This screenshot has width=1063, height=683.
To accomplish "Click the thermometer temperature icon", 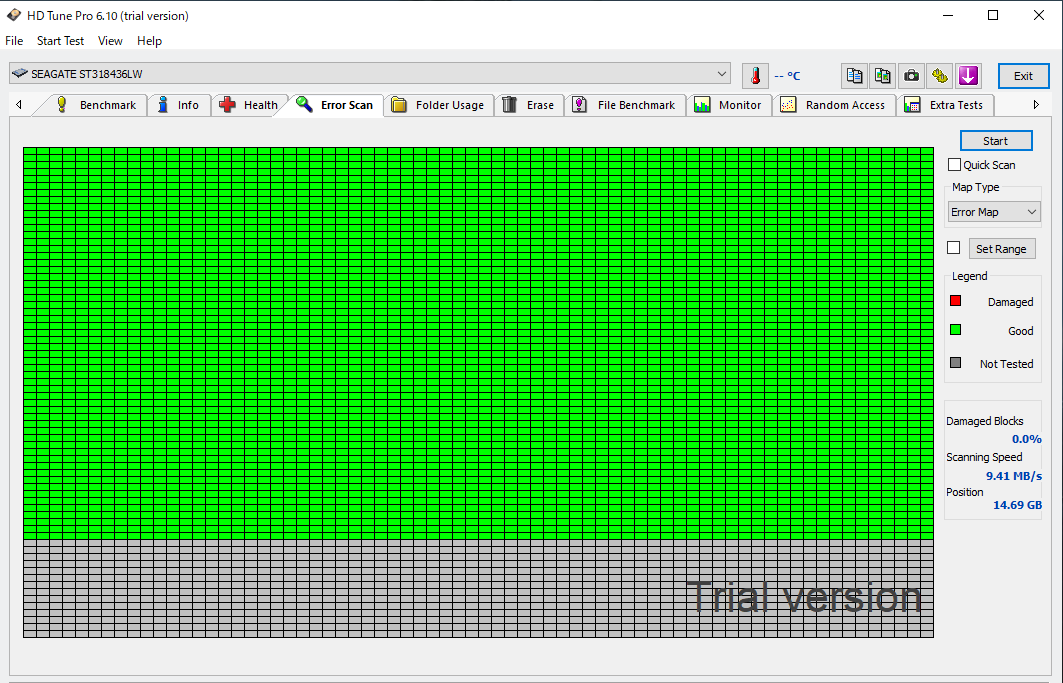I will (755, 76).
